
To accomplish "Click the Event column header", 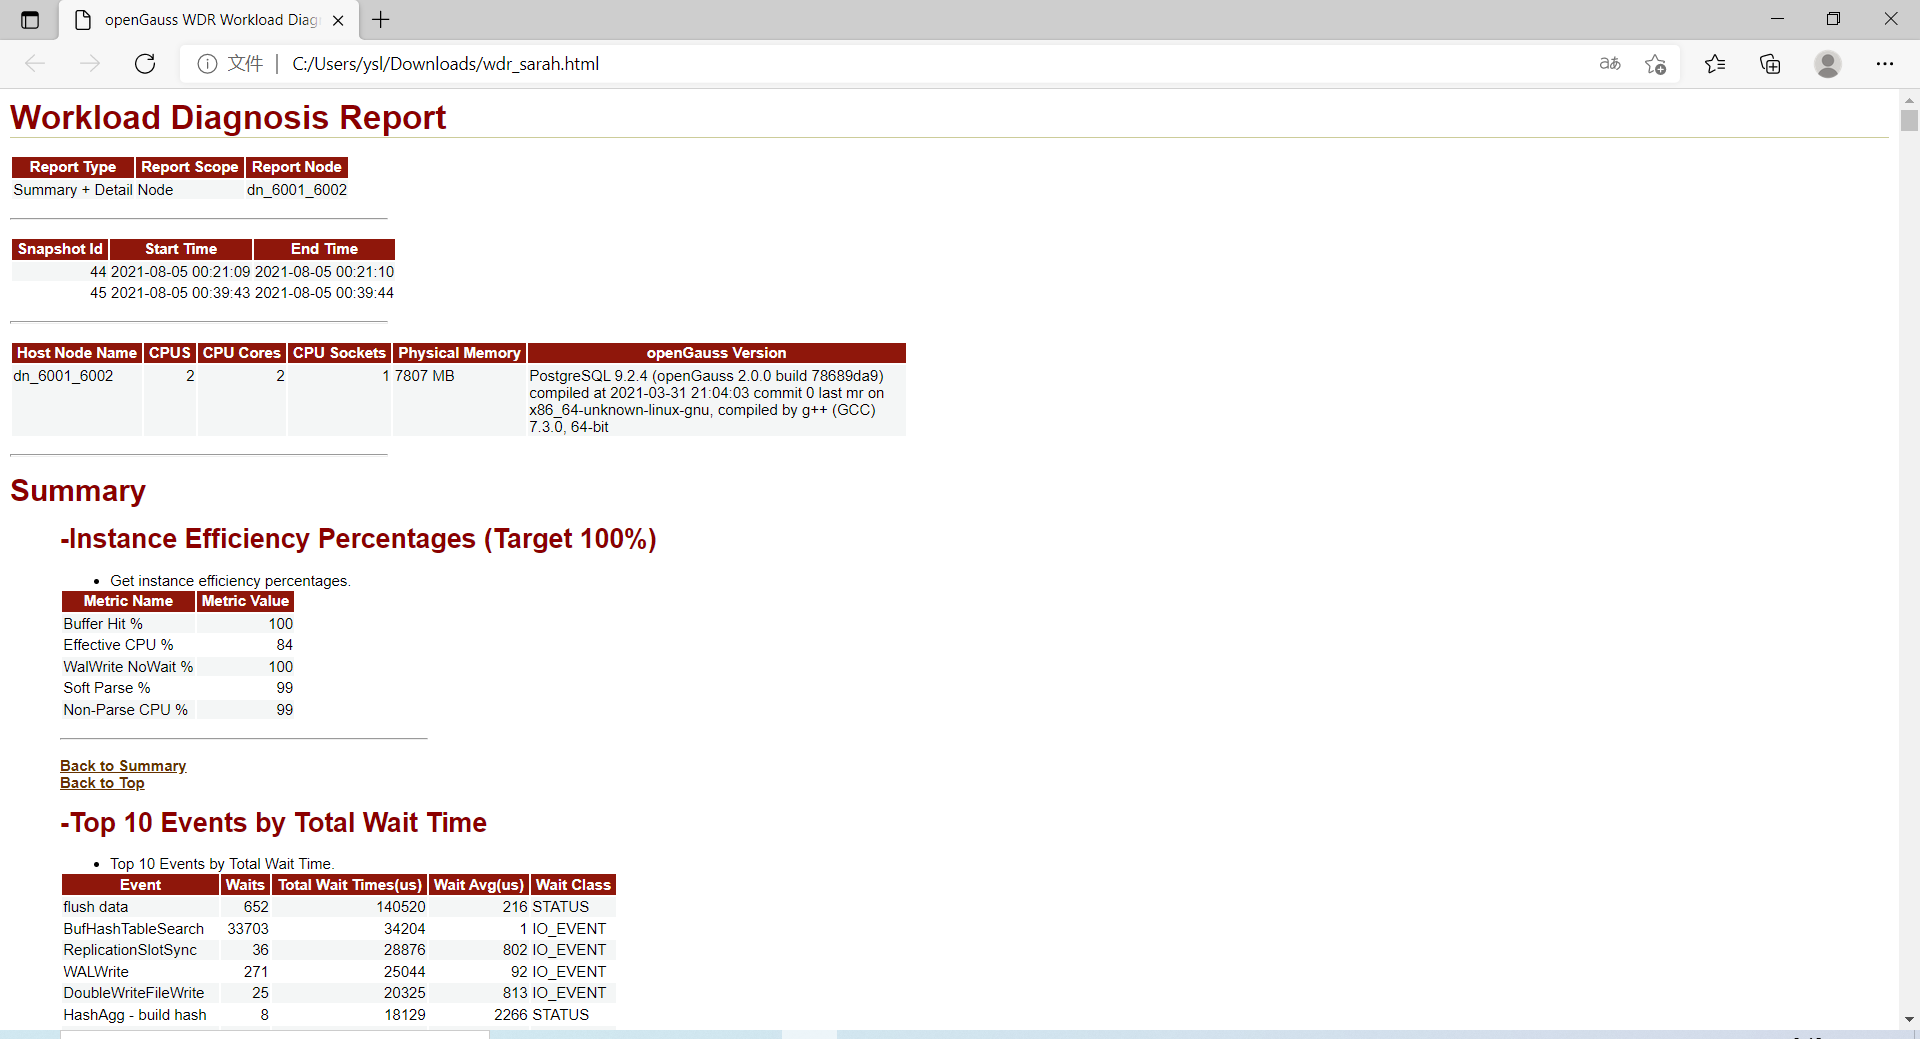I will pos(140,885).
